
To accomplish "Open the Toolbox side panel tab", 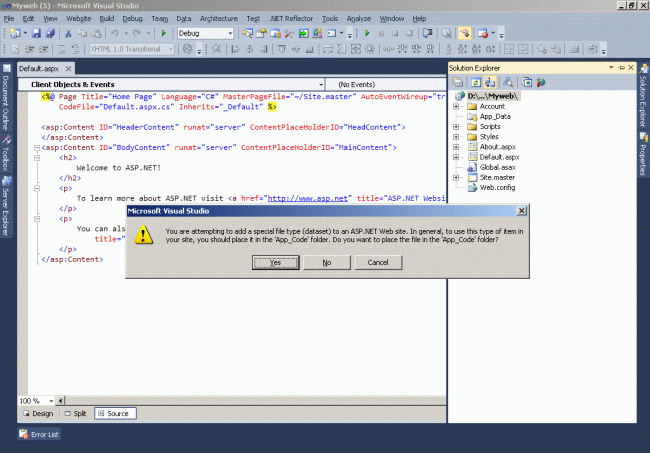I will tap(6, 153).
